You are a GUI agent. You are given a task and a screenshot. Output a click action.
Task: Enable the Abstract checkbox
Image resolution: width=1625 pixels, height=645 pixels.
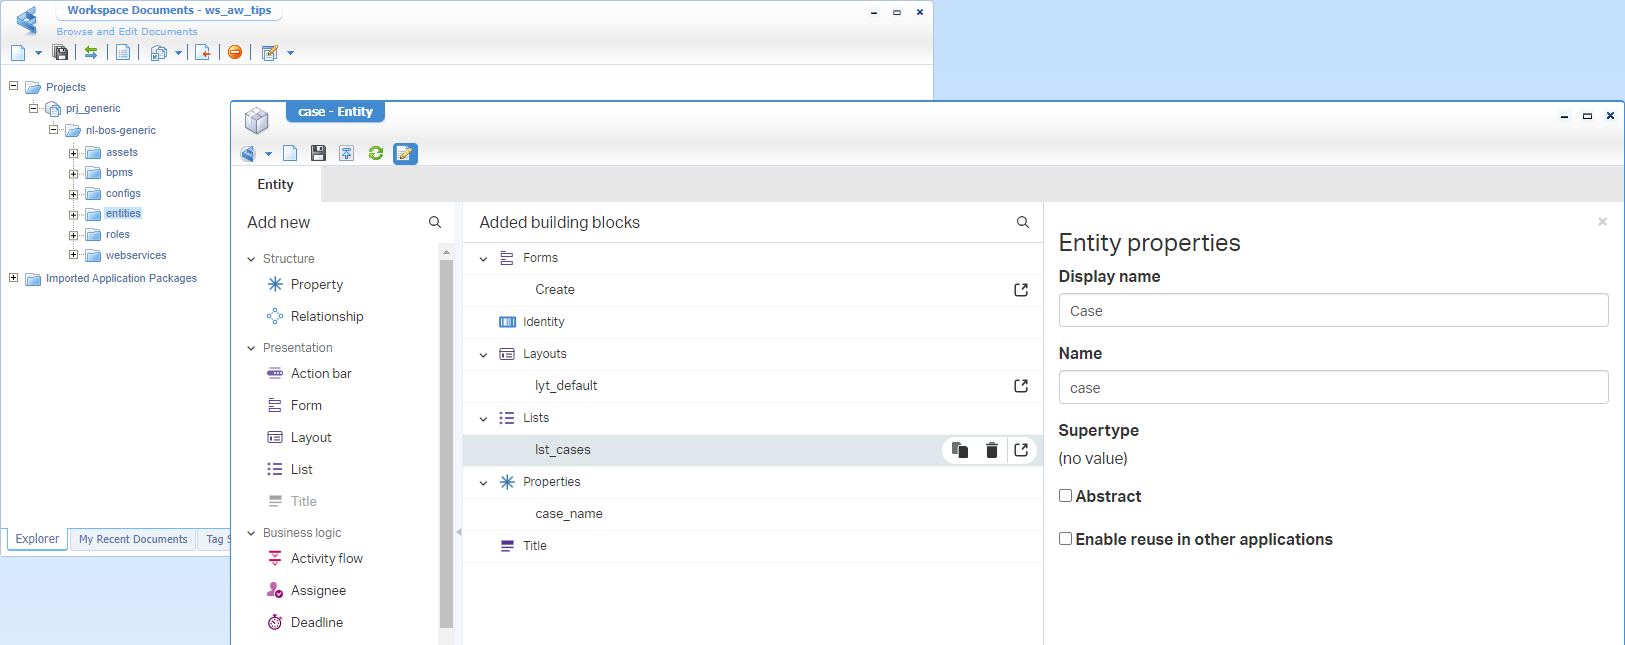[1066, 496]
